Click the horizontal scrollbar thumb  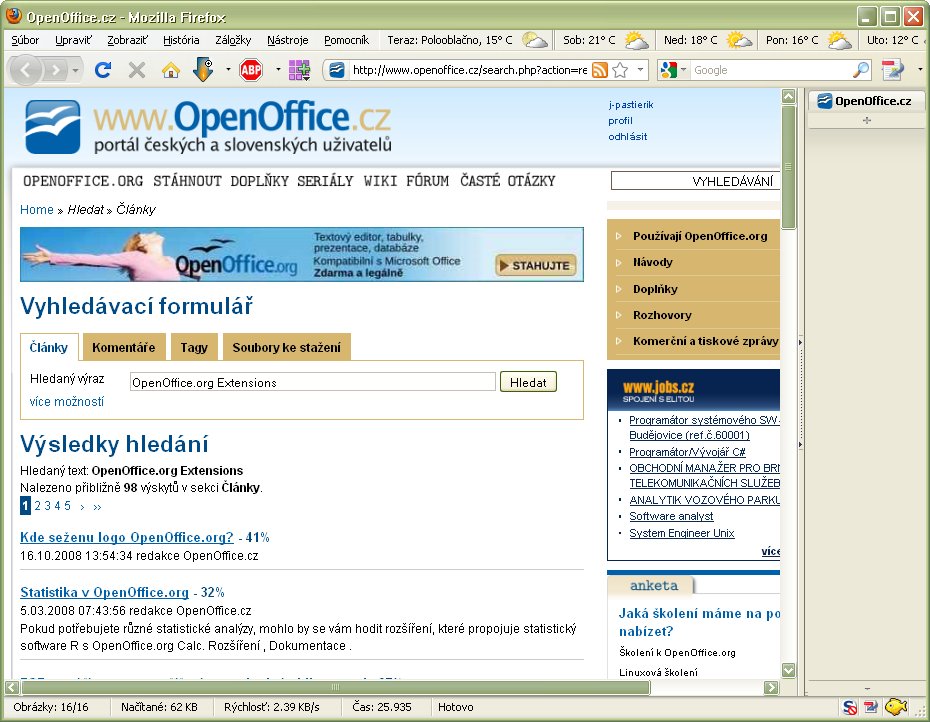point(336,687)
